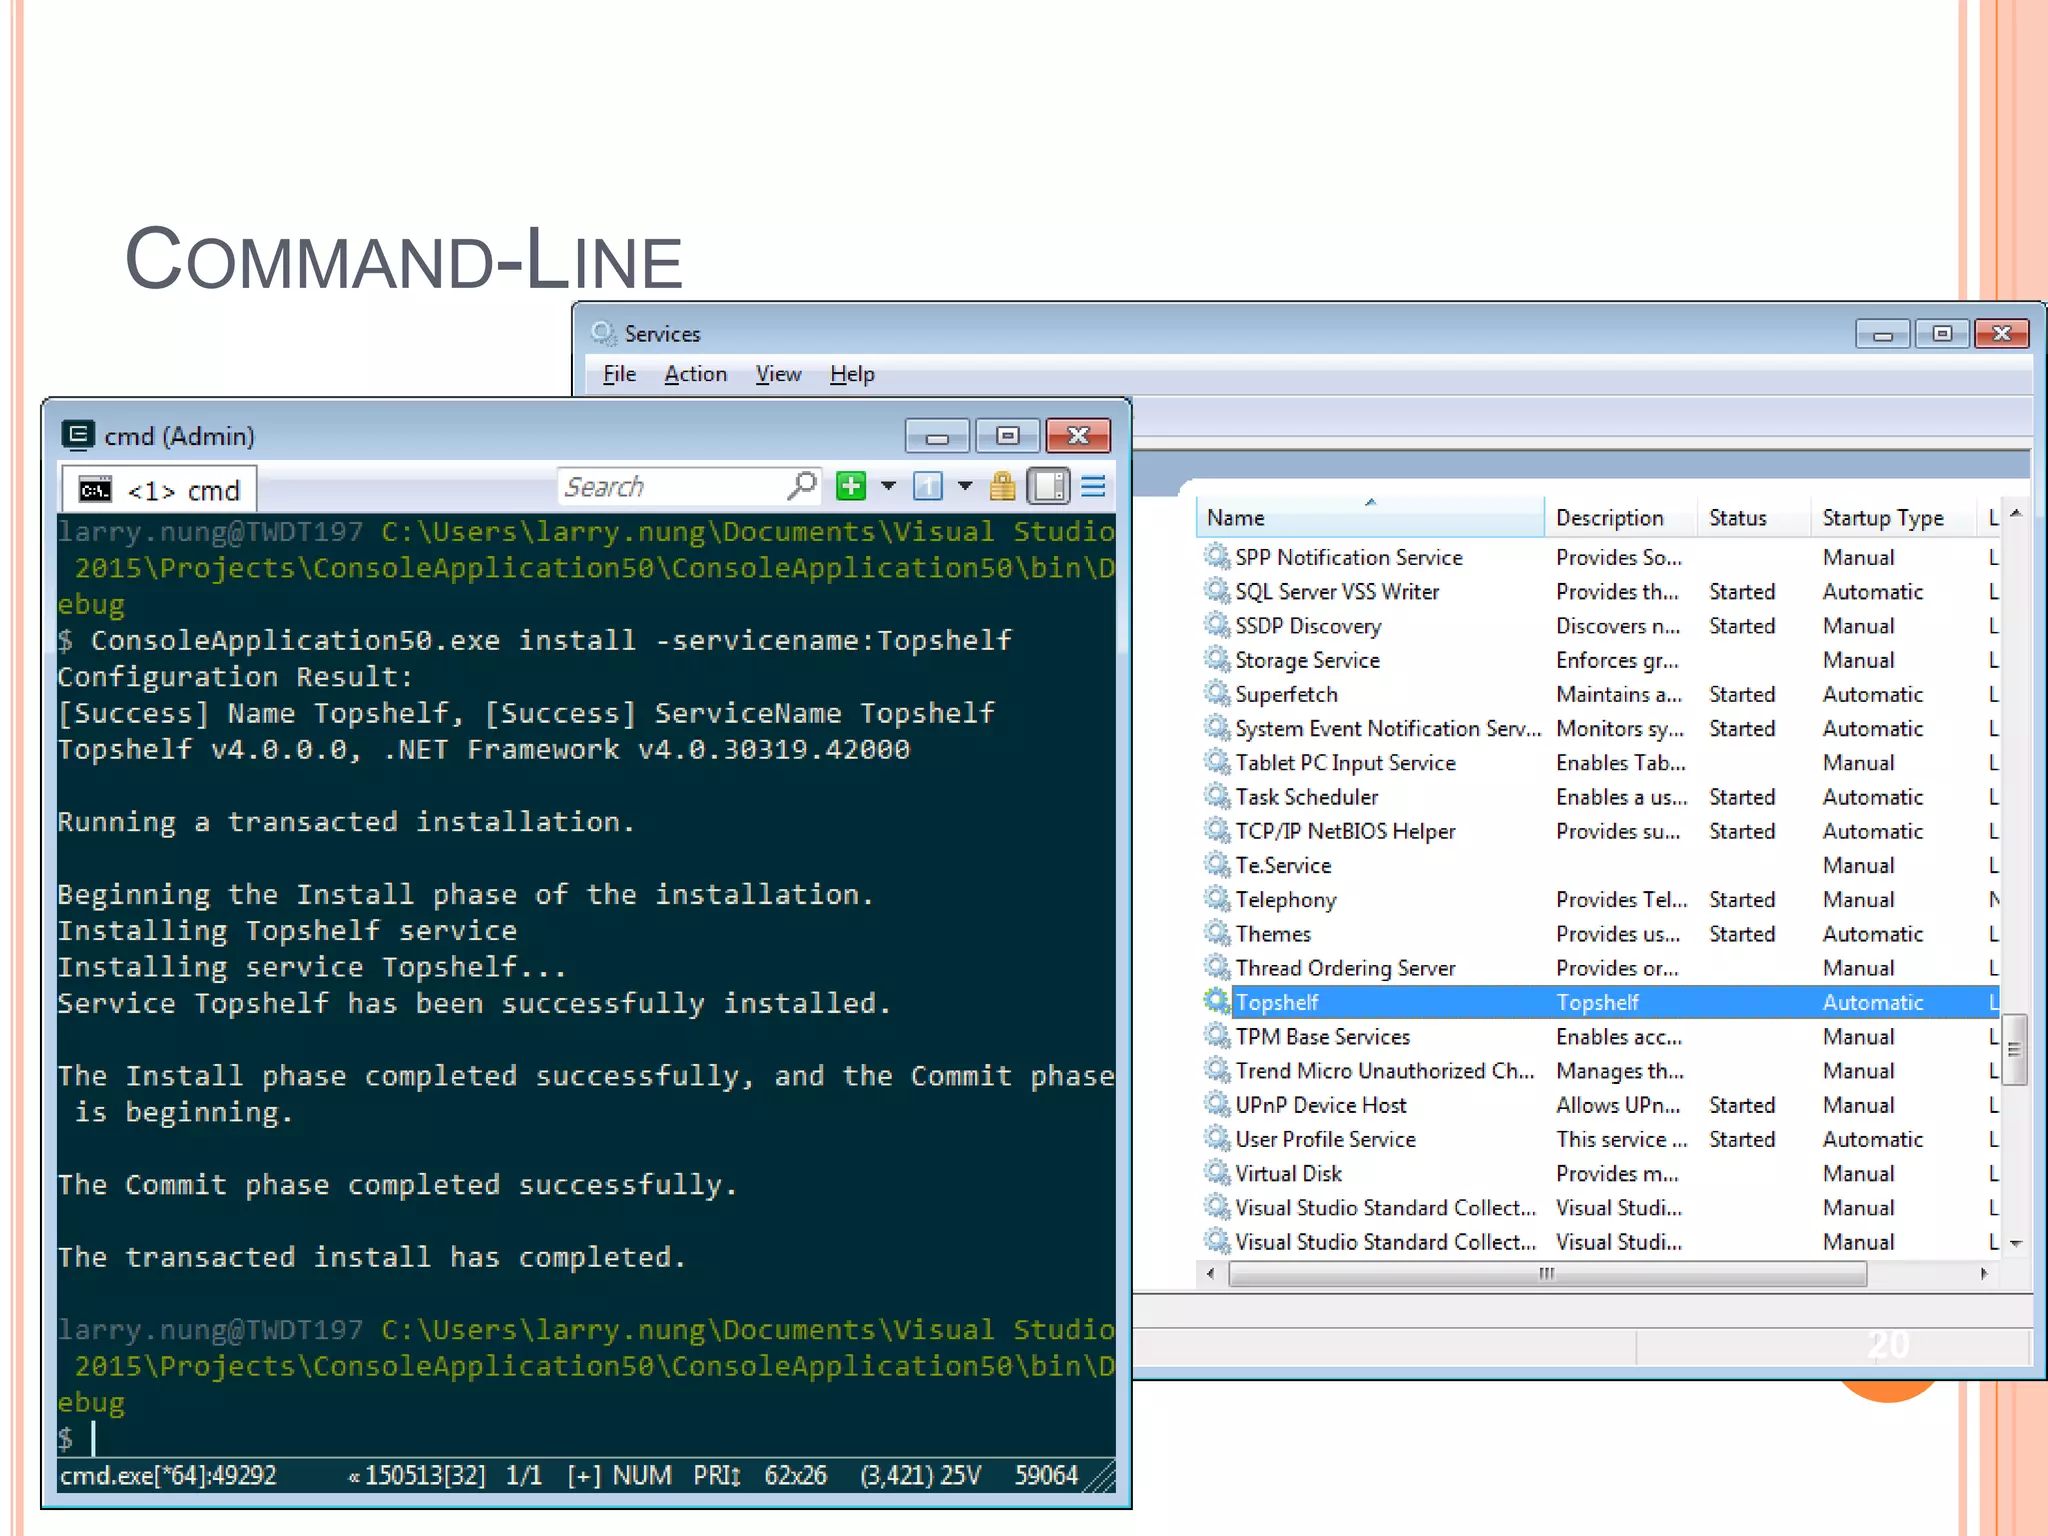Click horizontal scrollbar right arrow in Services

point(1984,1274)
